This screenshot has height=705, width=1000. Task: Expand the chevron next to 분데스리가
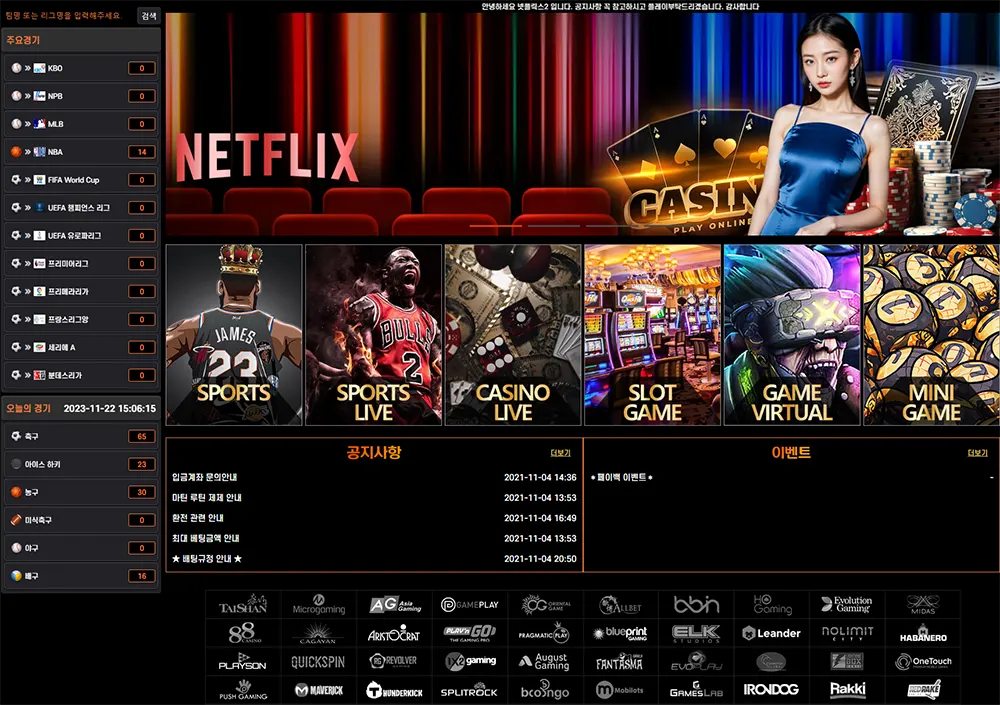pos(27,375)
